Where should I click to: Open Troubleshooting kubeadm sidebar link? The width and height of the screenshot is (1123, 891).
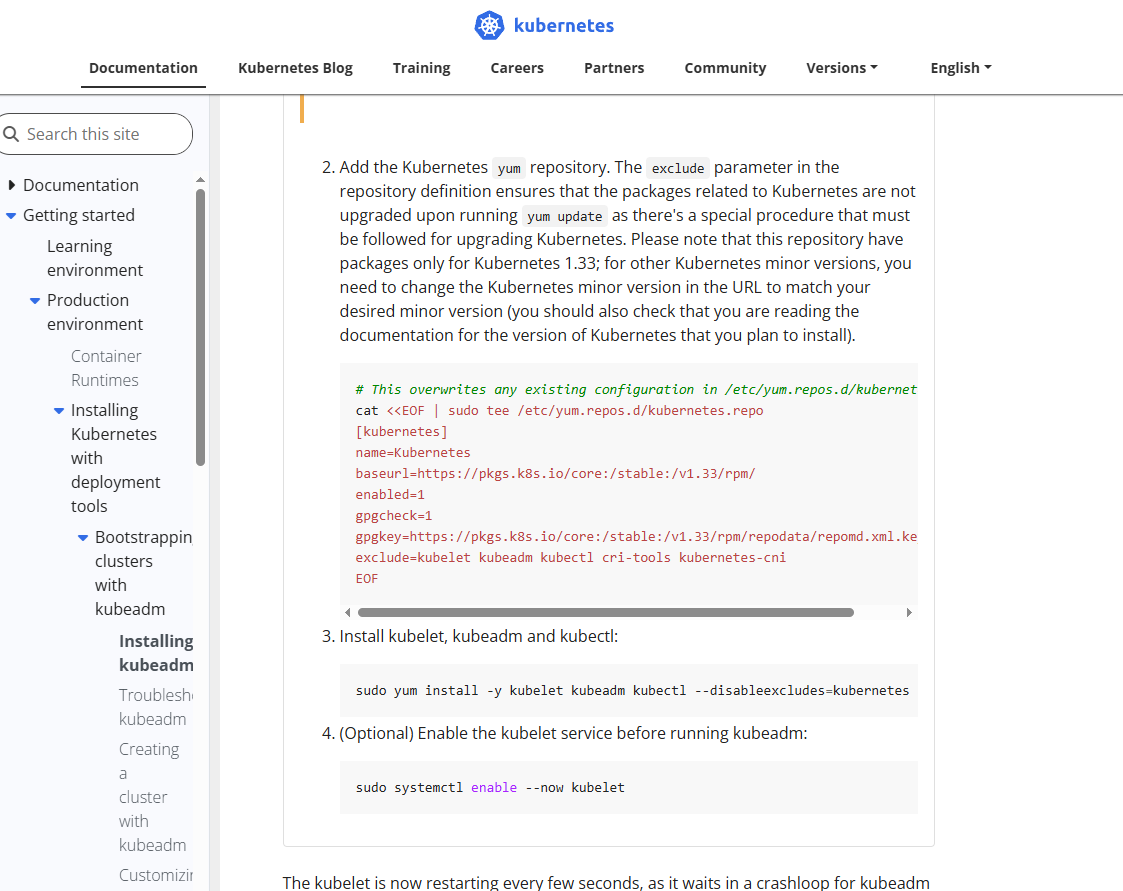[x=155, y=707]
